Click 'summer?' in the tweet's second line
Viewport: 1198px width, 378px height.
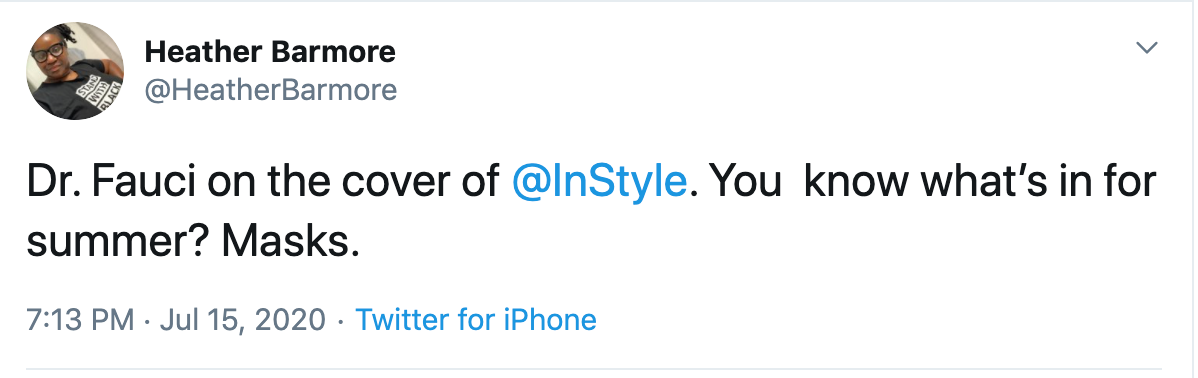click(118, 244)
